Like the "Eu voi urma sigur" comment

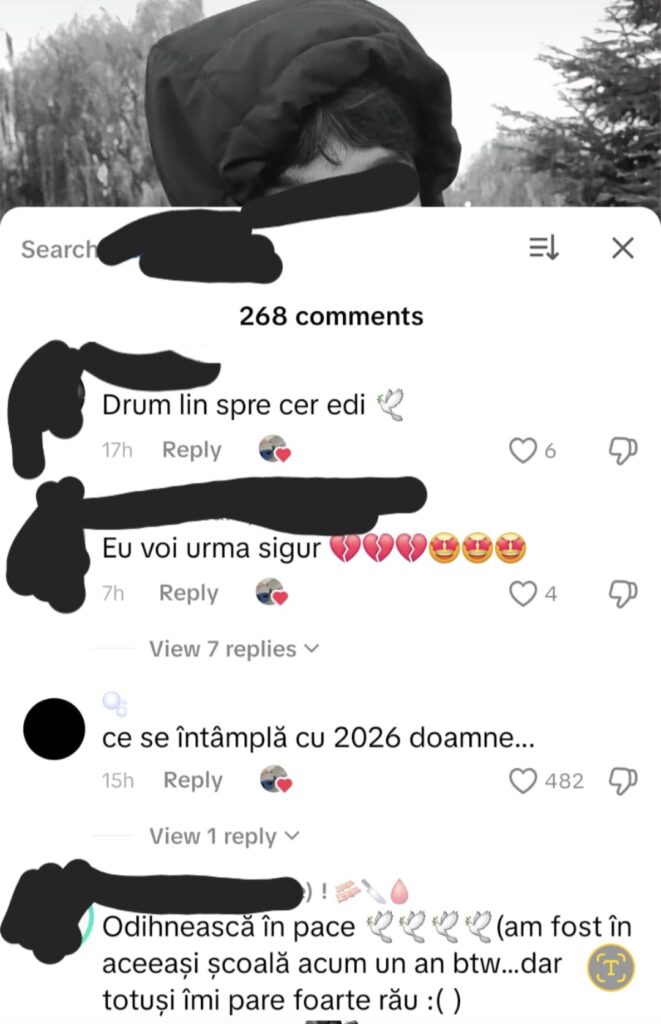click(x=523, y=594)
